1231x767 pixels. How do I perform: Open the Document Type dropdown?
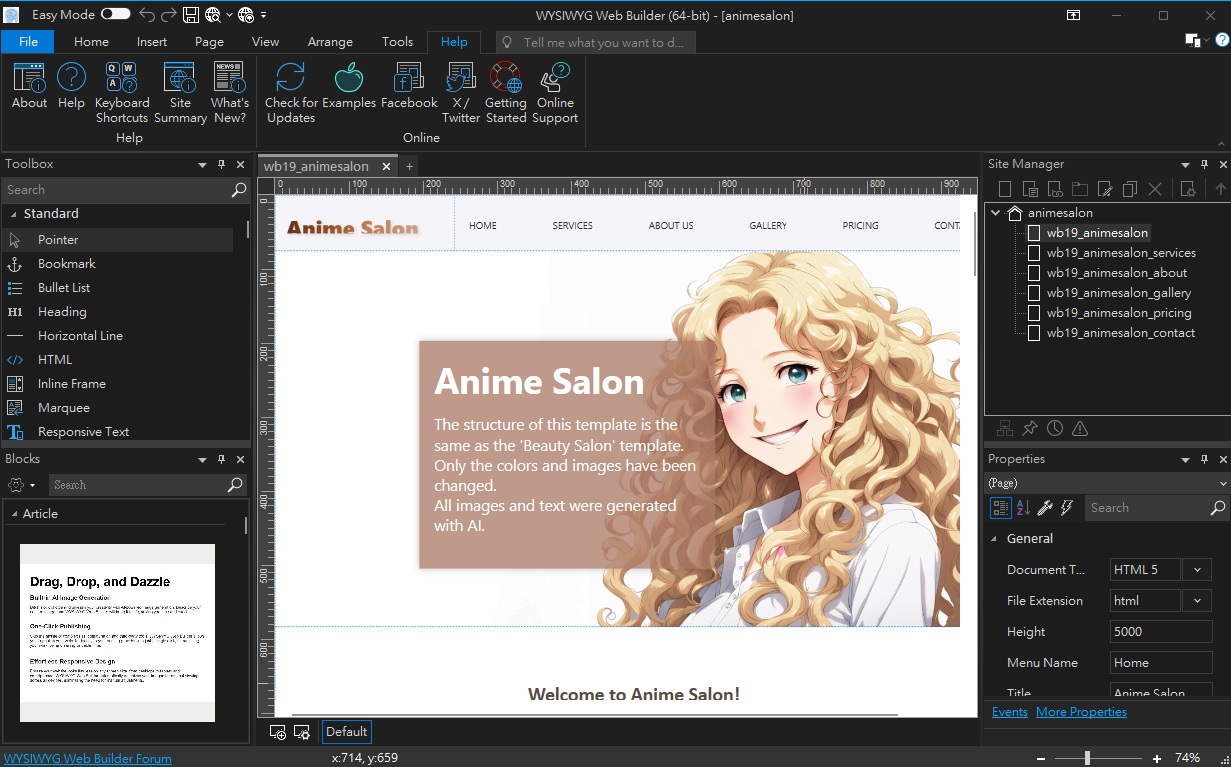pos(1196,570)
